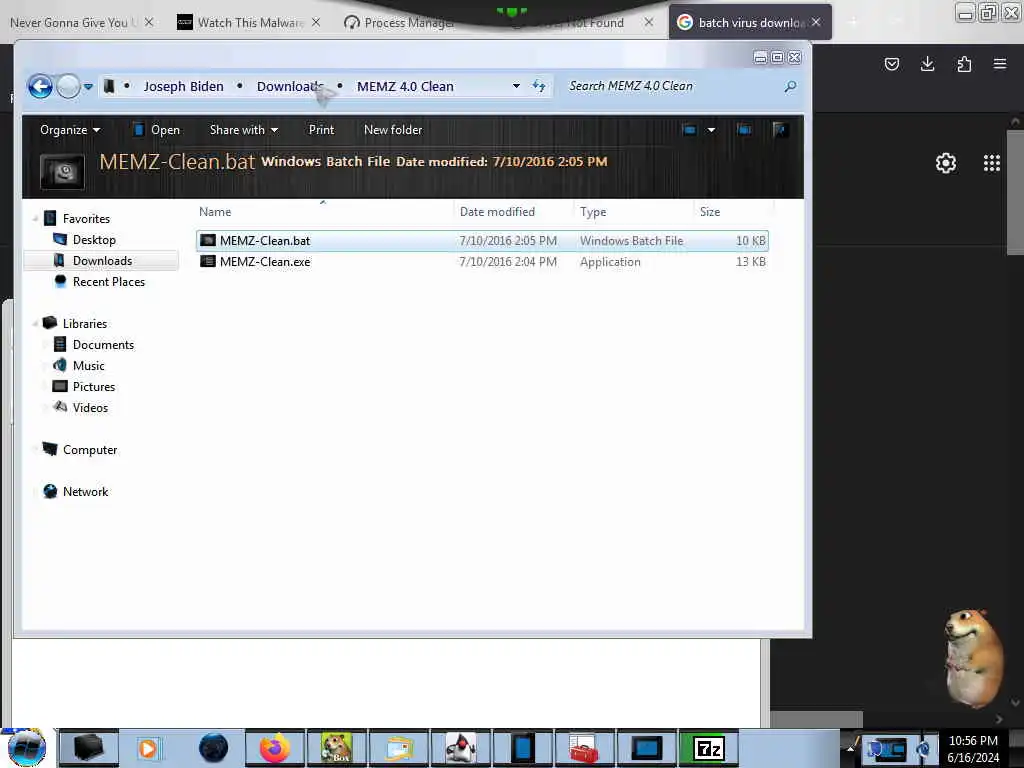Collapse the Favorites tree group
This screenshot has height=768, width=1024.
pyautogui.click(x=35, y=219)
